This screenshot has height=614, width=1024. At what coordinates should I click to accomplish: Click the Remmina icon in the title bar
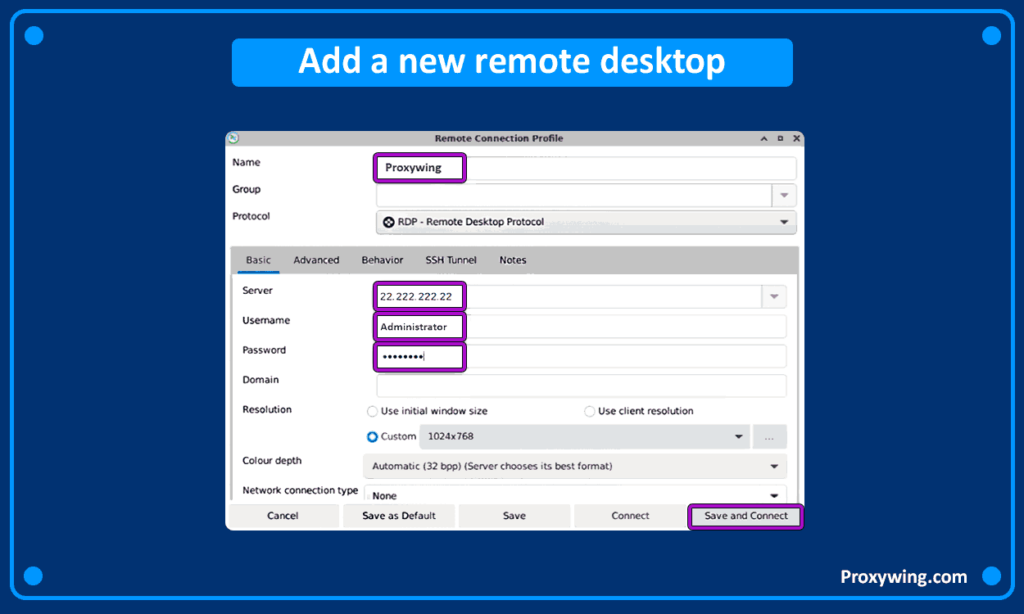click(x=234, y=138)
